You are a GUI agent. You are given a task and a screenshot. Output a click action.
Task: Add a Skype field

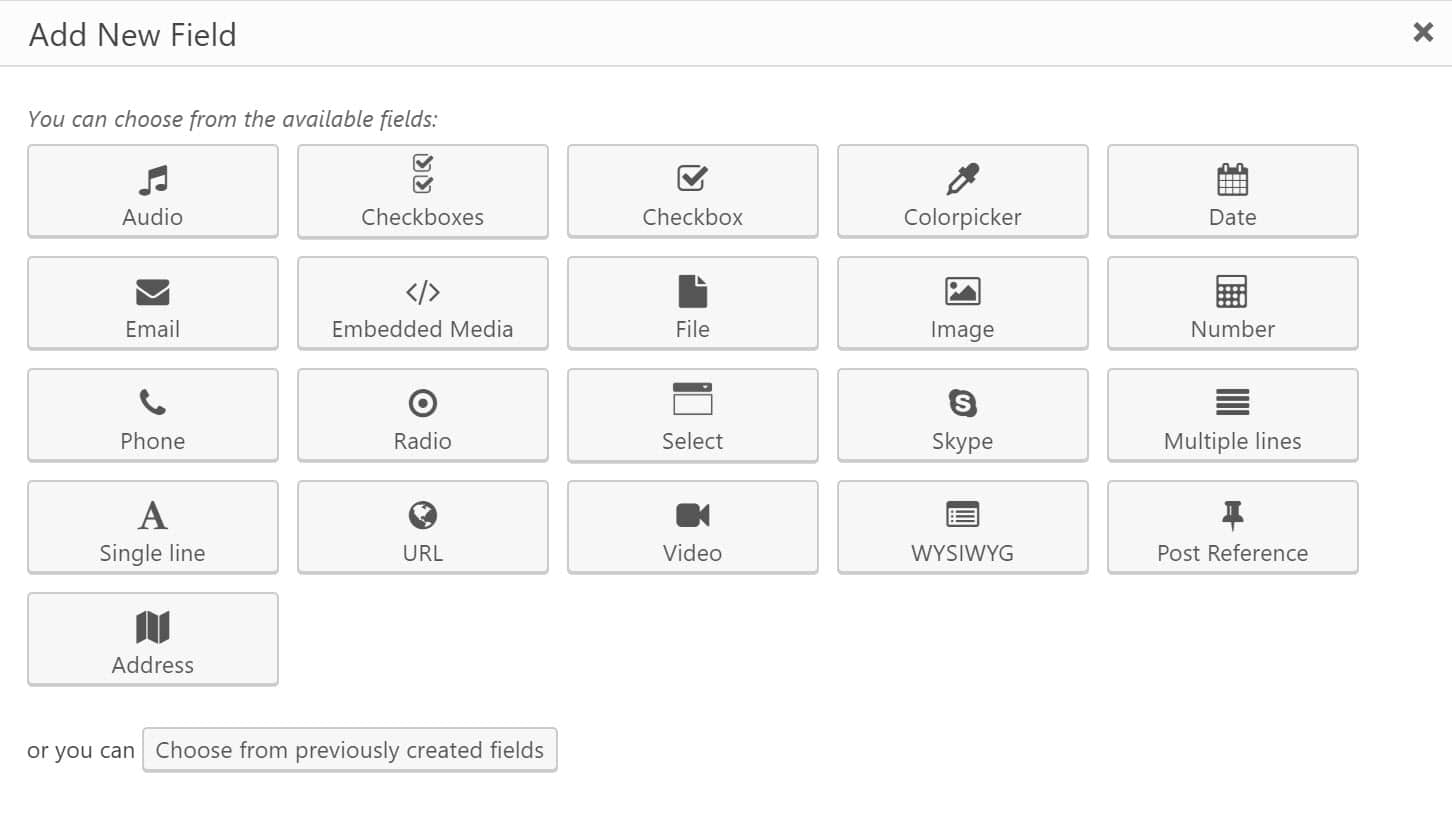click(962, 415)
